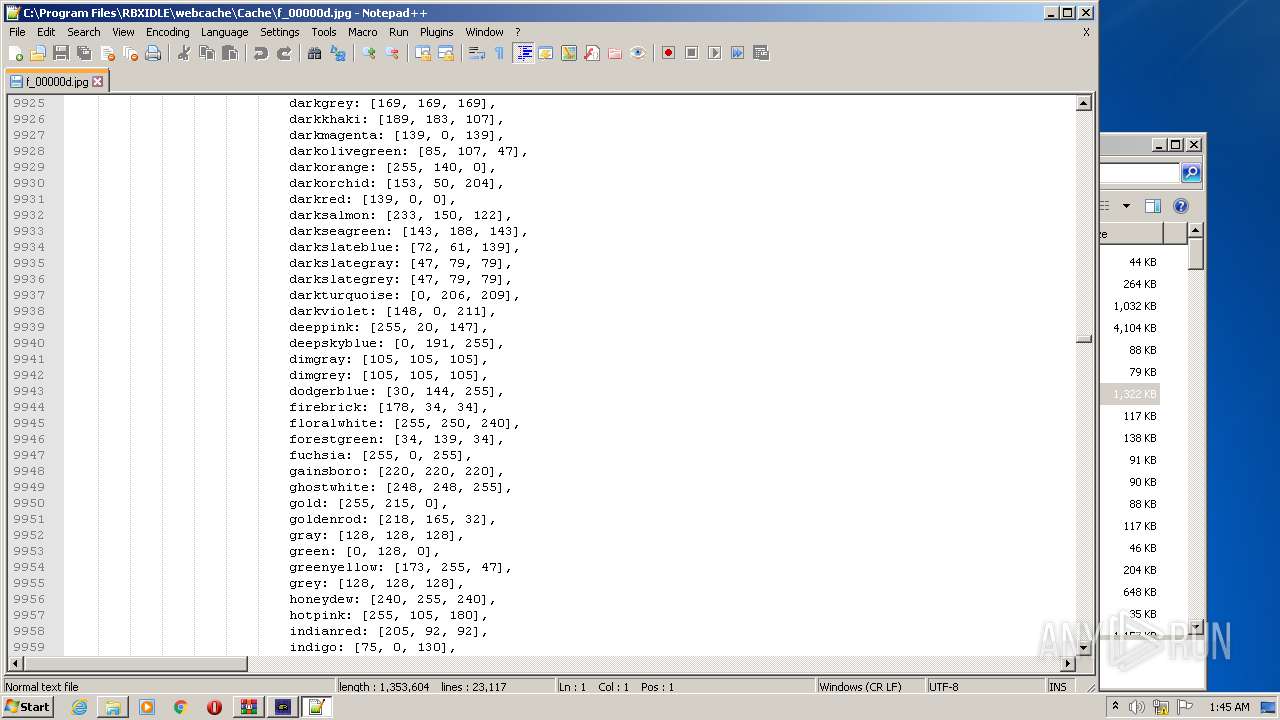Open the Encoding menu
The width and height of the screenshot is (1280, 720).
coord(167,32)
